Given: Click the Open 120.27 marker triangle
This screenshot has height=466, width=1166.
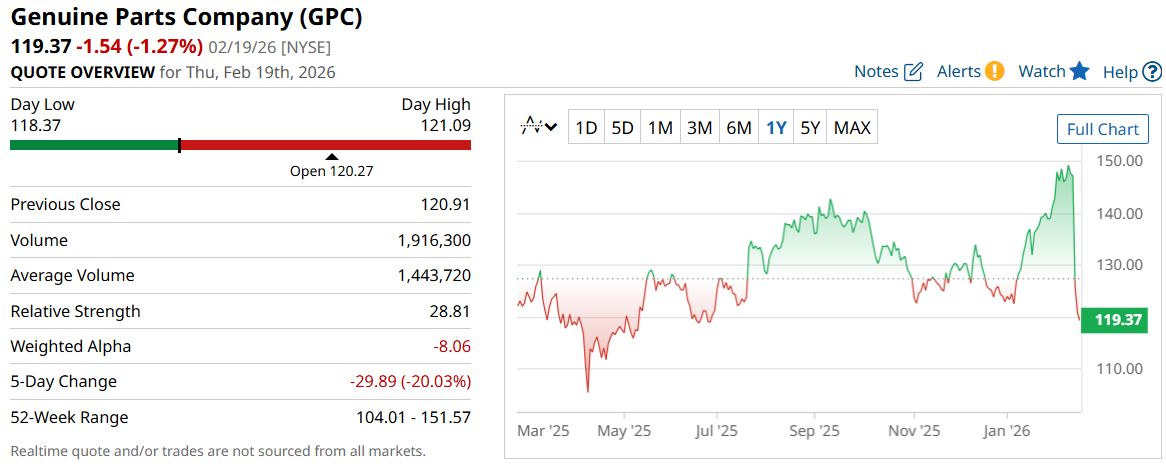Looking at the screenshot, I should 332,156.
